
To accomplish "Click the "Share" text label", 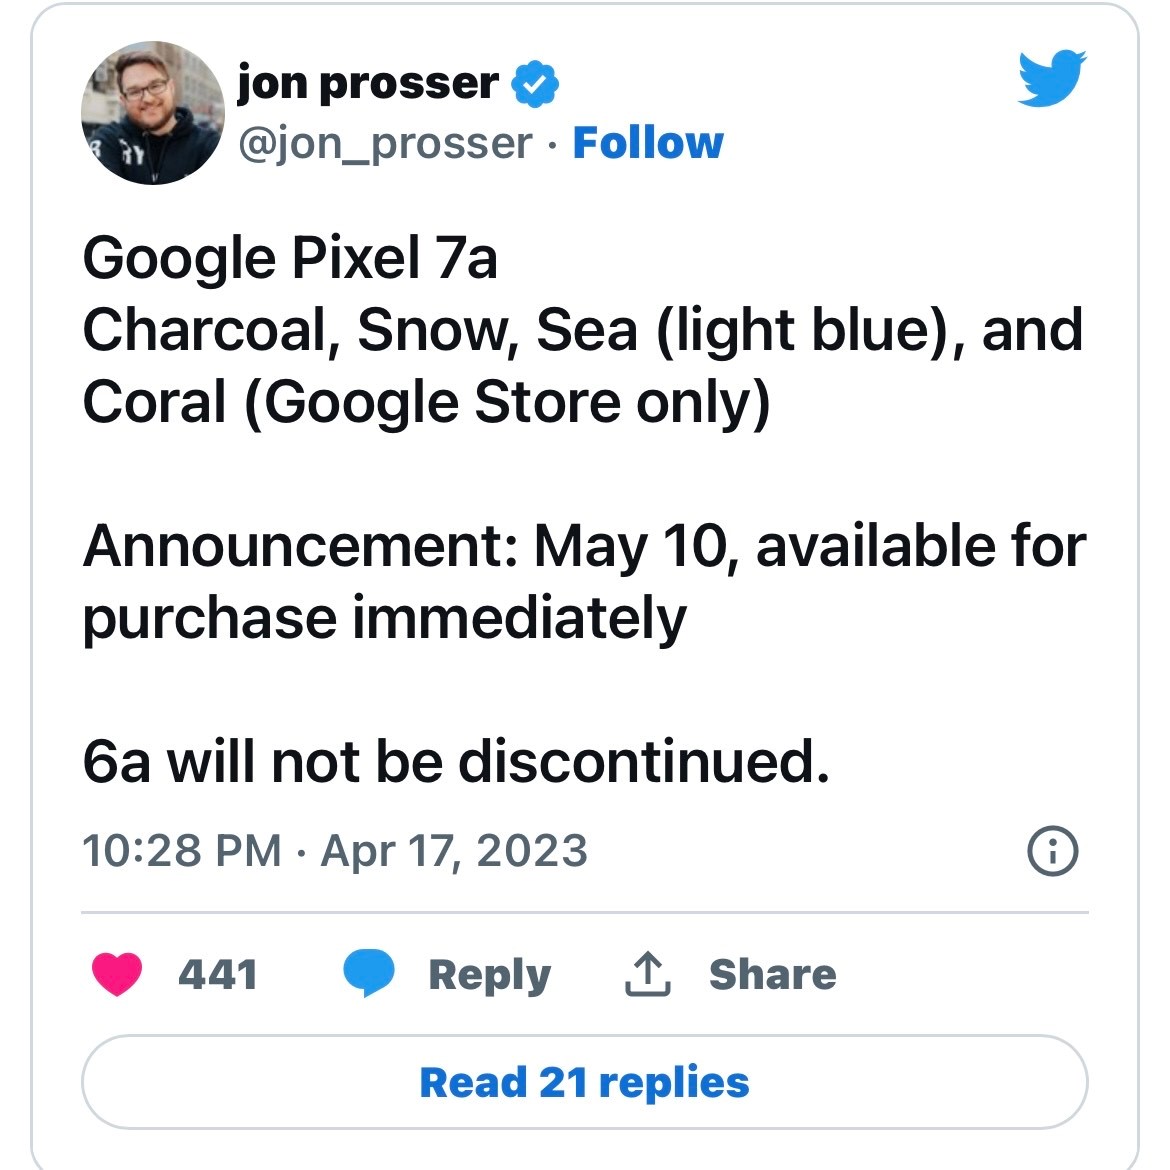I will [x=772, y=974].
